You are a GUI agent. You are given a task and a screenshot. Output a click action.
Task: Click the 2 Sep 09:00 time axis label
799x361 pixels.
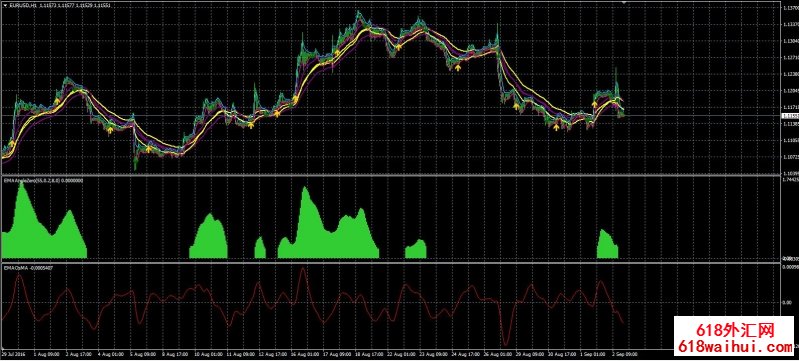[625, 352]
